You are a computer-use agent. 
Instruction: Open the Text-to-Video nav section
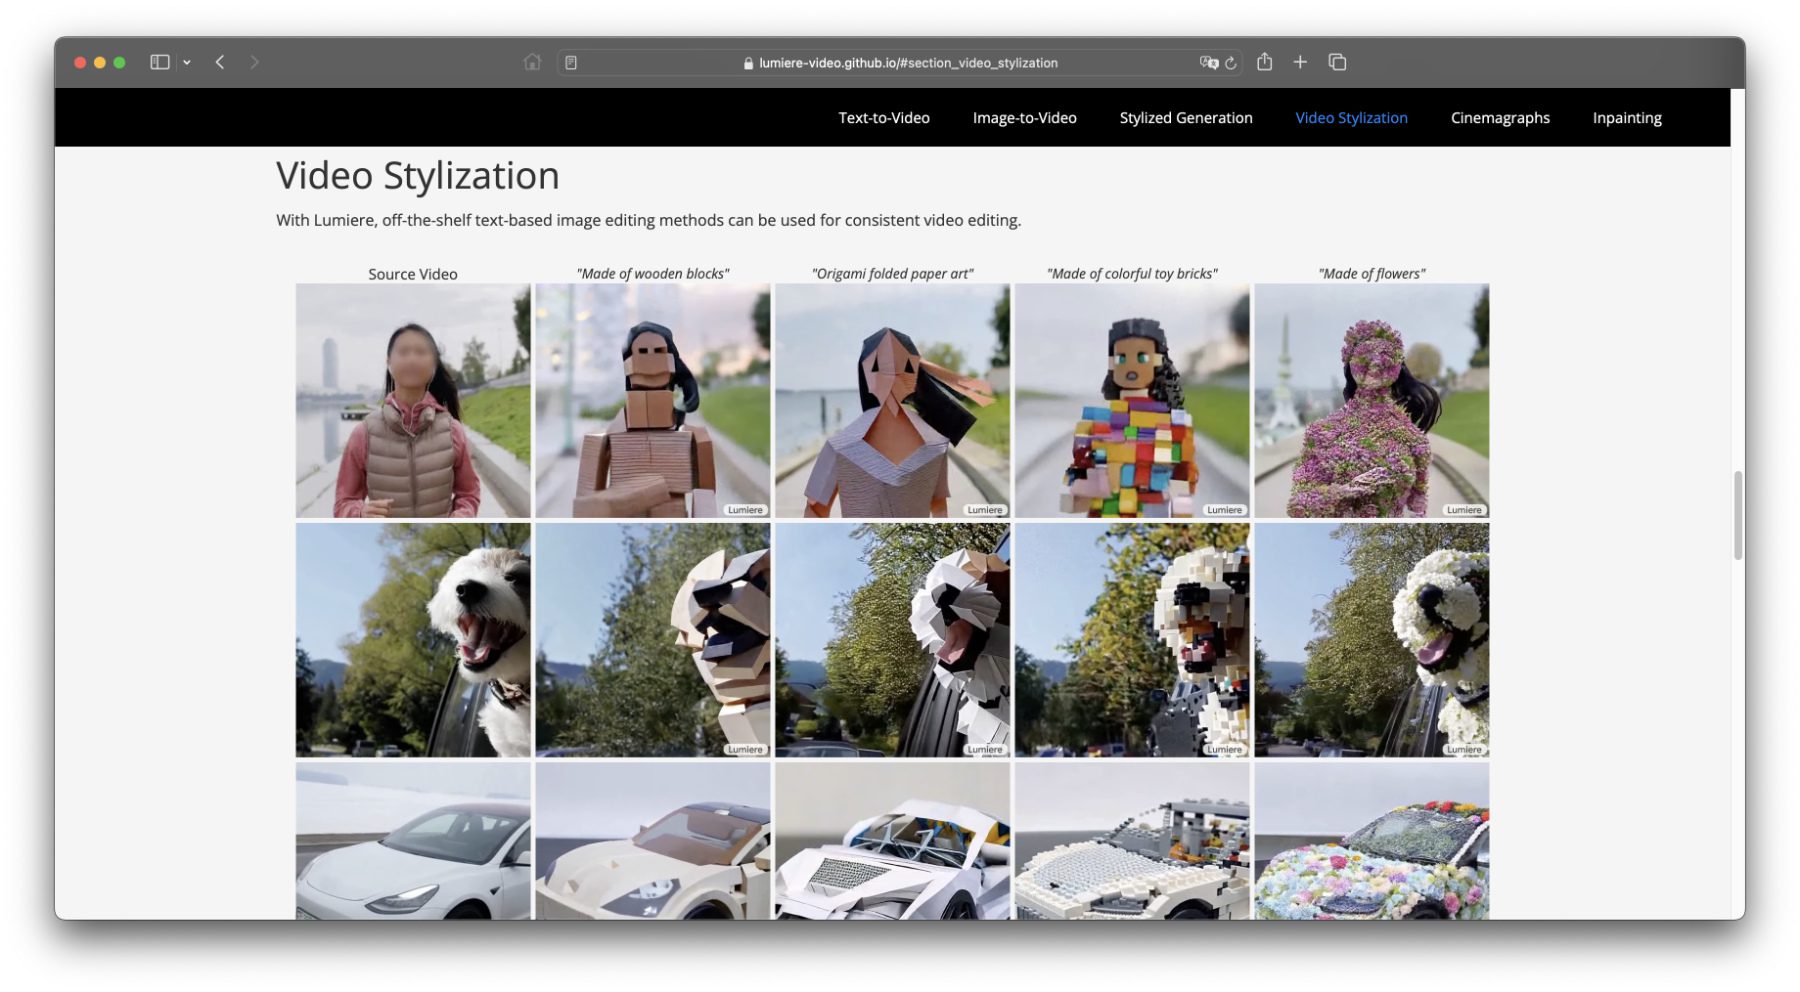pyautogui.click(x=883, y=118)
